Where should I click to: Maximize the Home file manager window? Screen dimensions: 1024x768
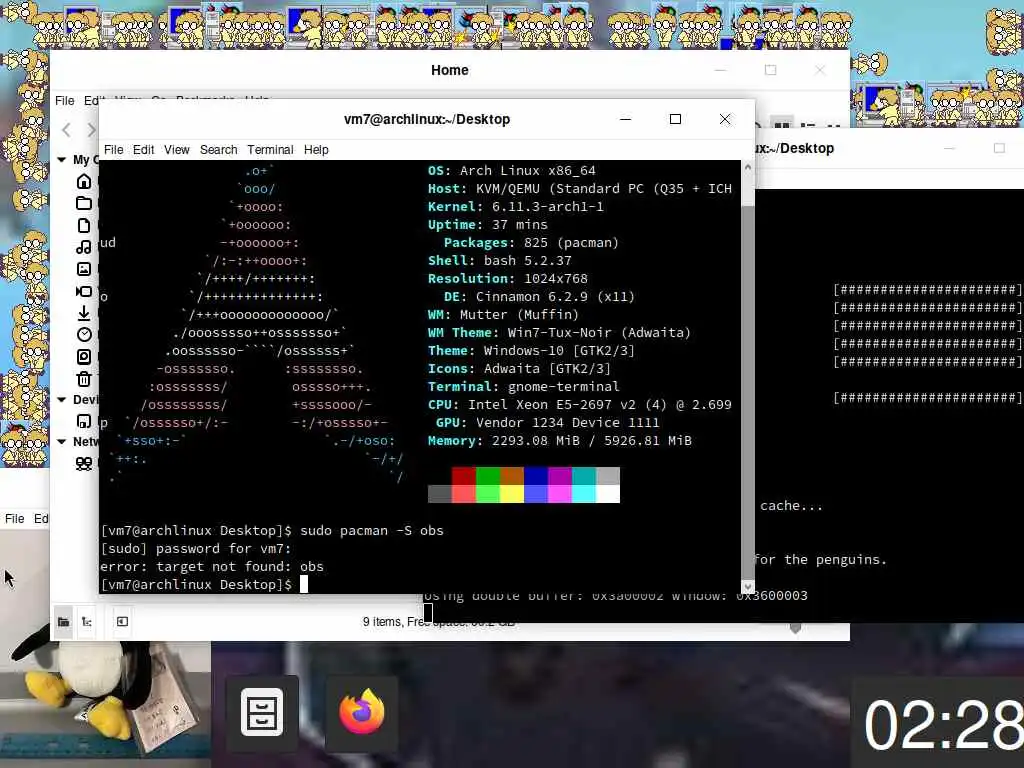771,70
